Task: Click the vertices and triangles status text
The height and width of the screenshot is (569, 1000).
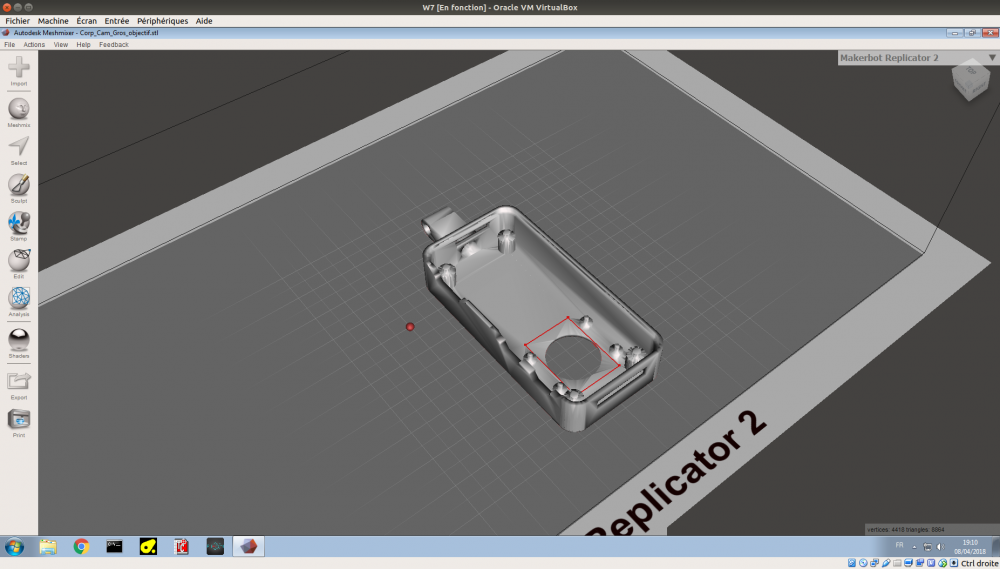Action: click(905, 529)
